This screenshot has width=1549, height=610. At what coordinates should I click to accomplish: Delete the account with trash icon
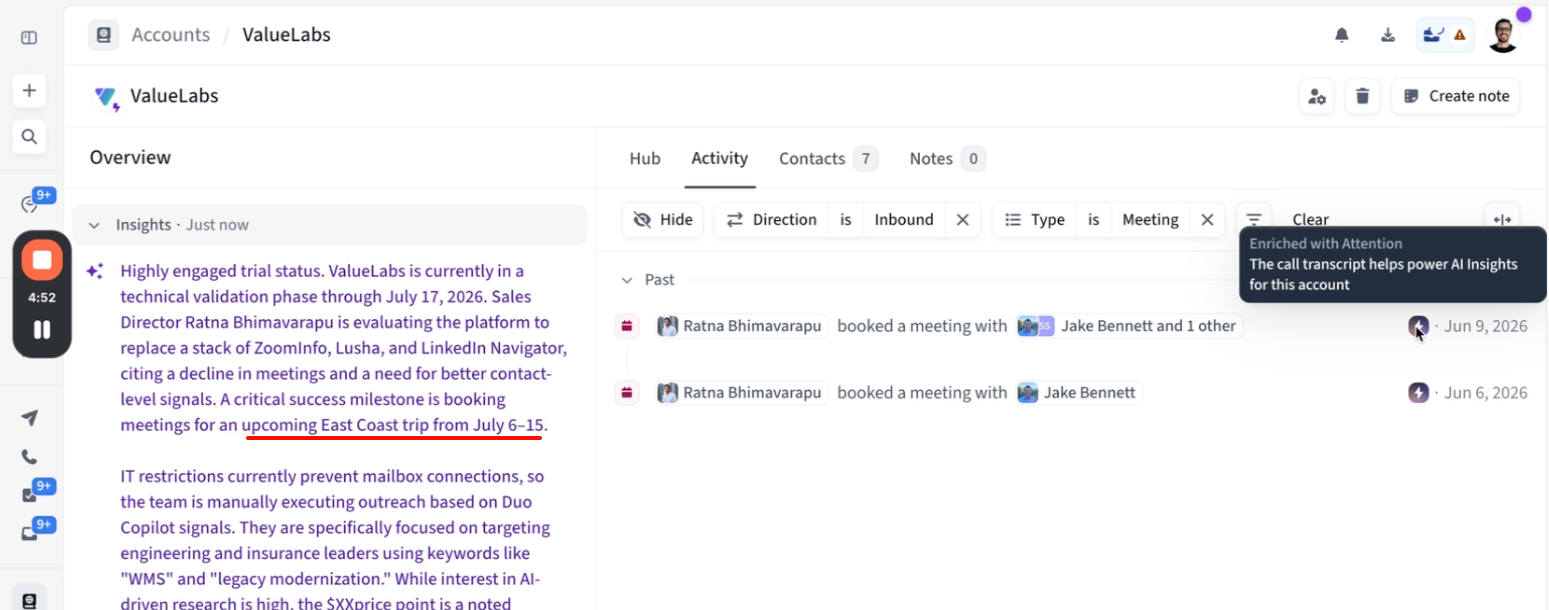[1362, 97]
